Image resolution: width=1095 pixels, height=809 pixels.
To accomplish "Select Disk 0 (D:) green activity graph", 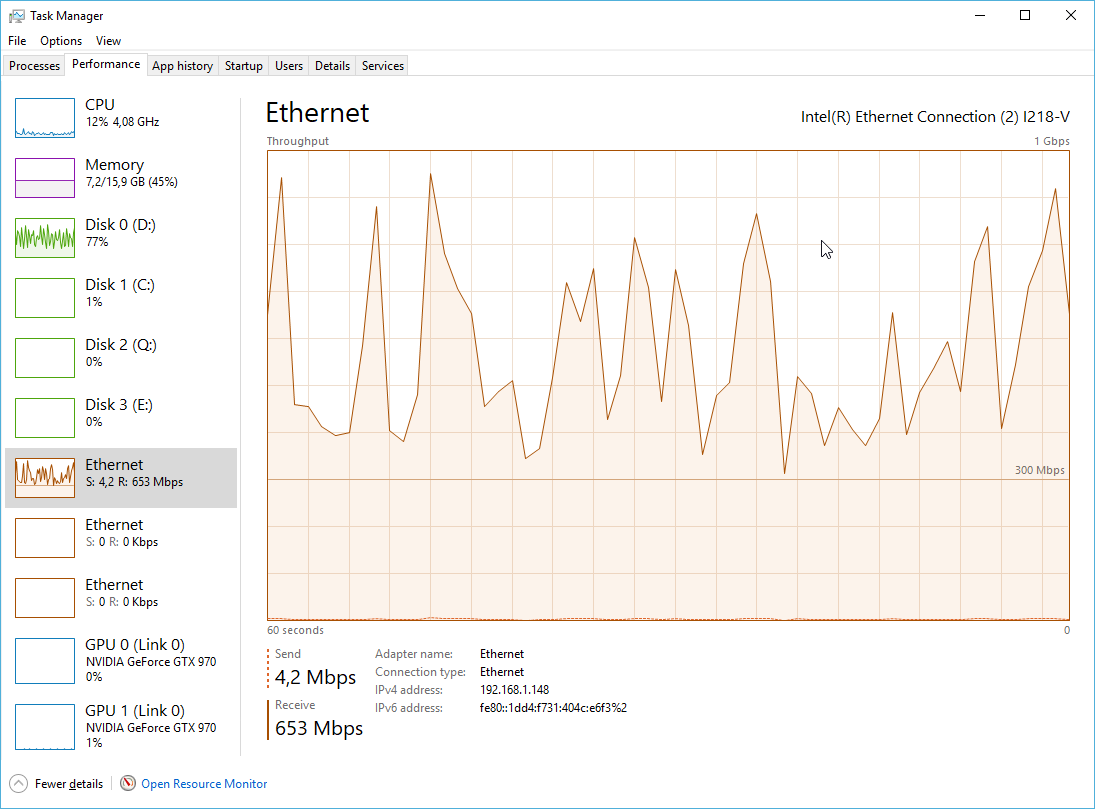I will click(x=45, y=238).
